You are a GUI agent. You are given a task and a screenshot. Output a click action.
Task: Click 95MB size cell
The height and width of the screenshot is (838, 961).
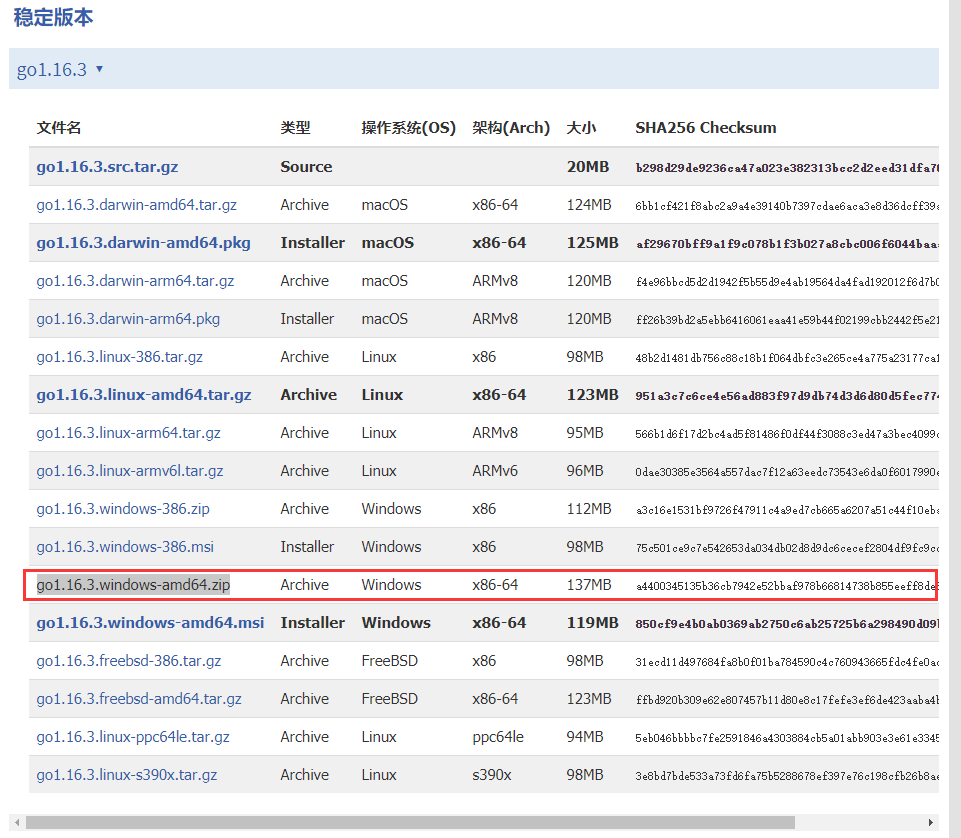pyautogui.click(x=585, y=433)
